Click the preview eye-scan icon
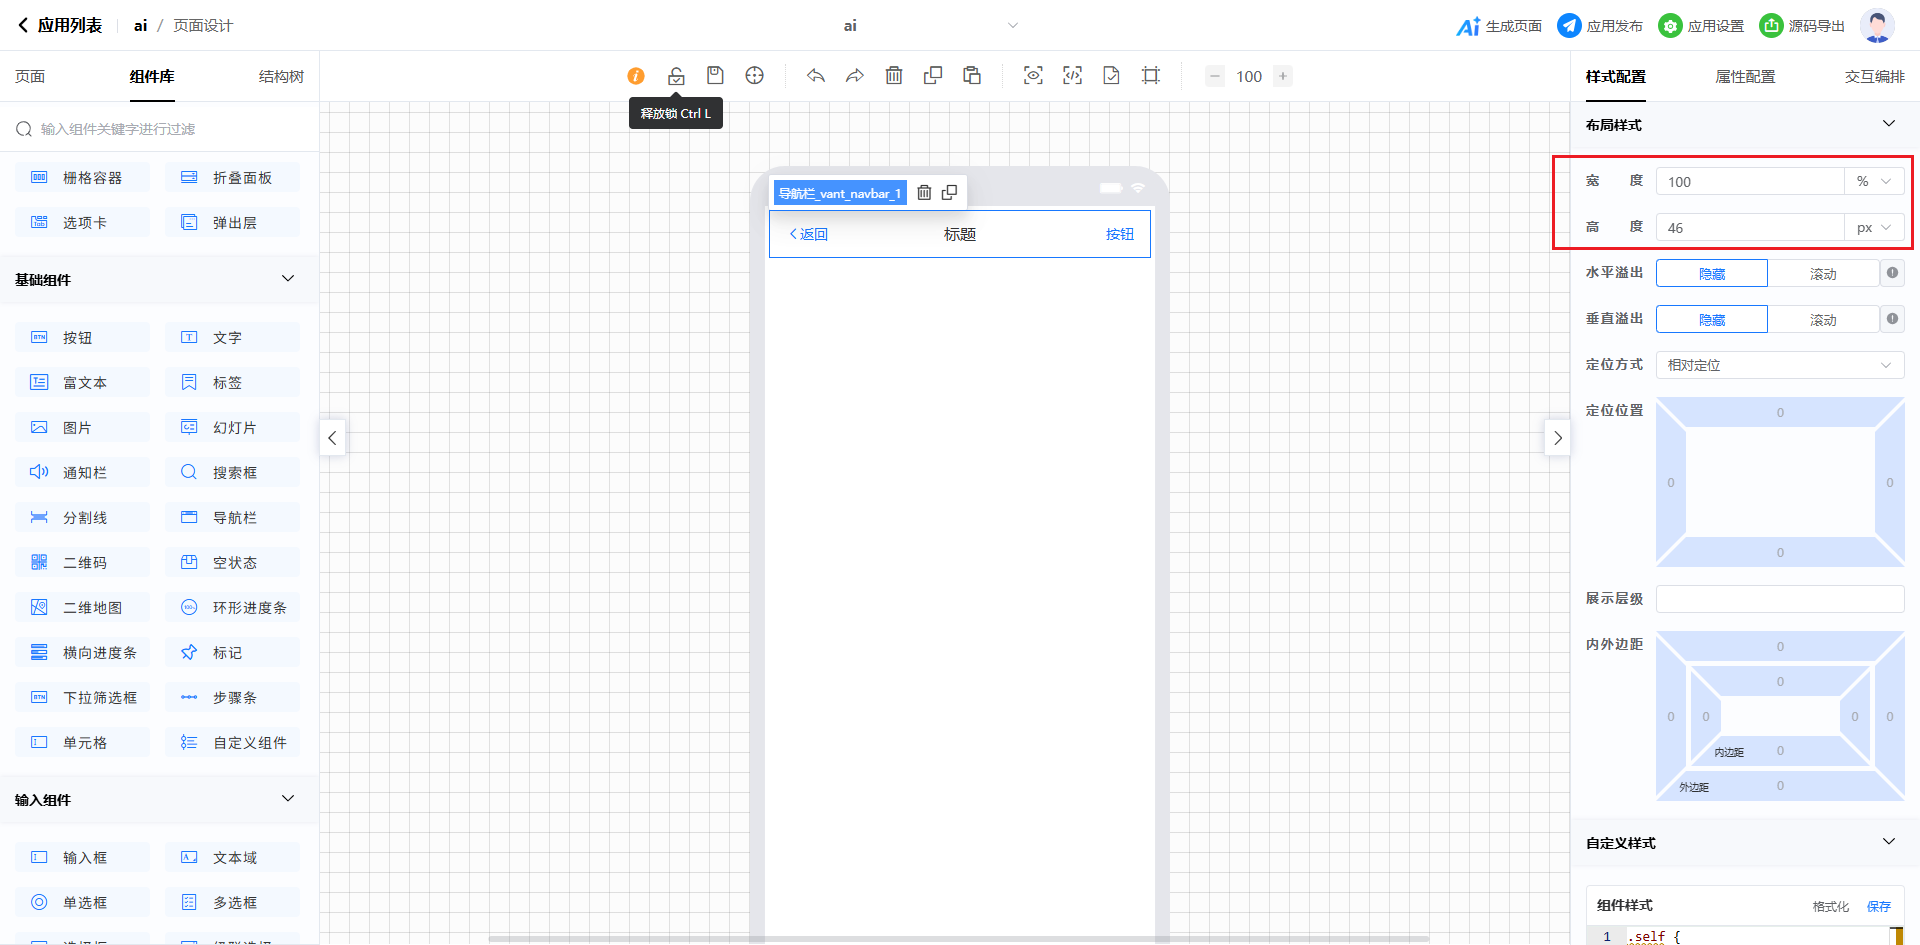The image size is (1920, 945). click(x=1033, y=76)
